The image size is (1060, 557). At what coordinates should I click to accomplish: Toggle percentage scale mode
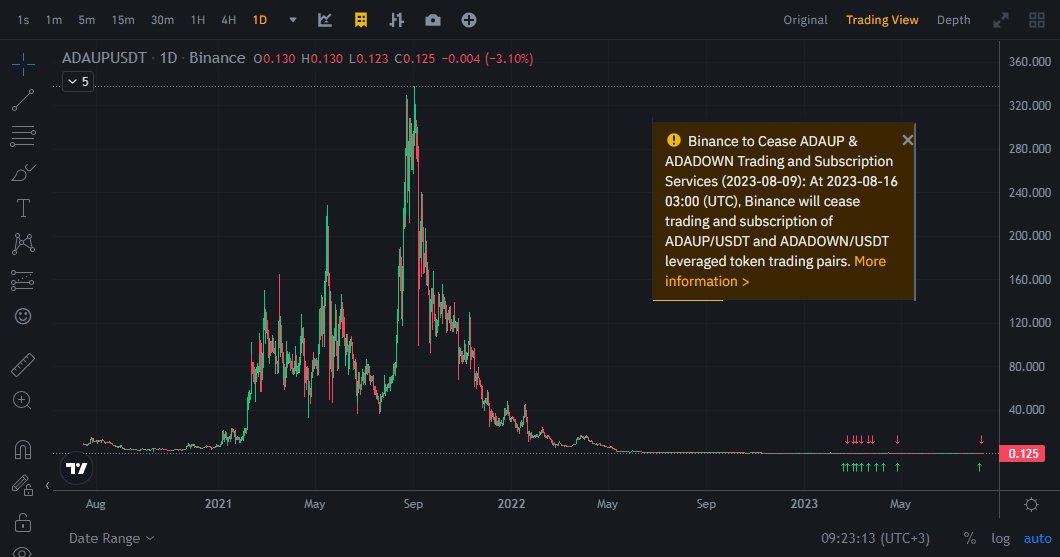point(969,538)
